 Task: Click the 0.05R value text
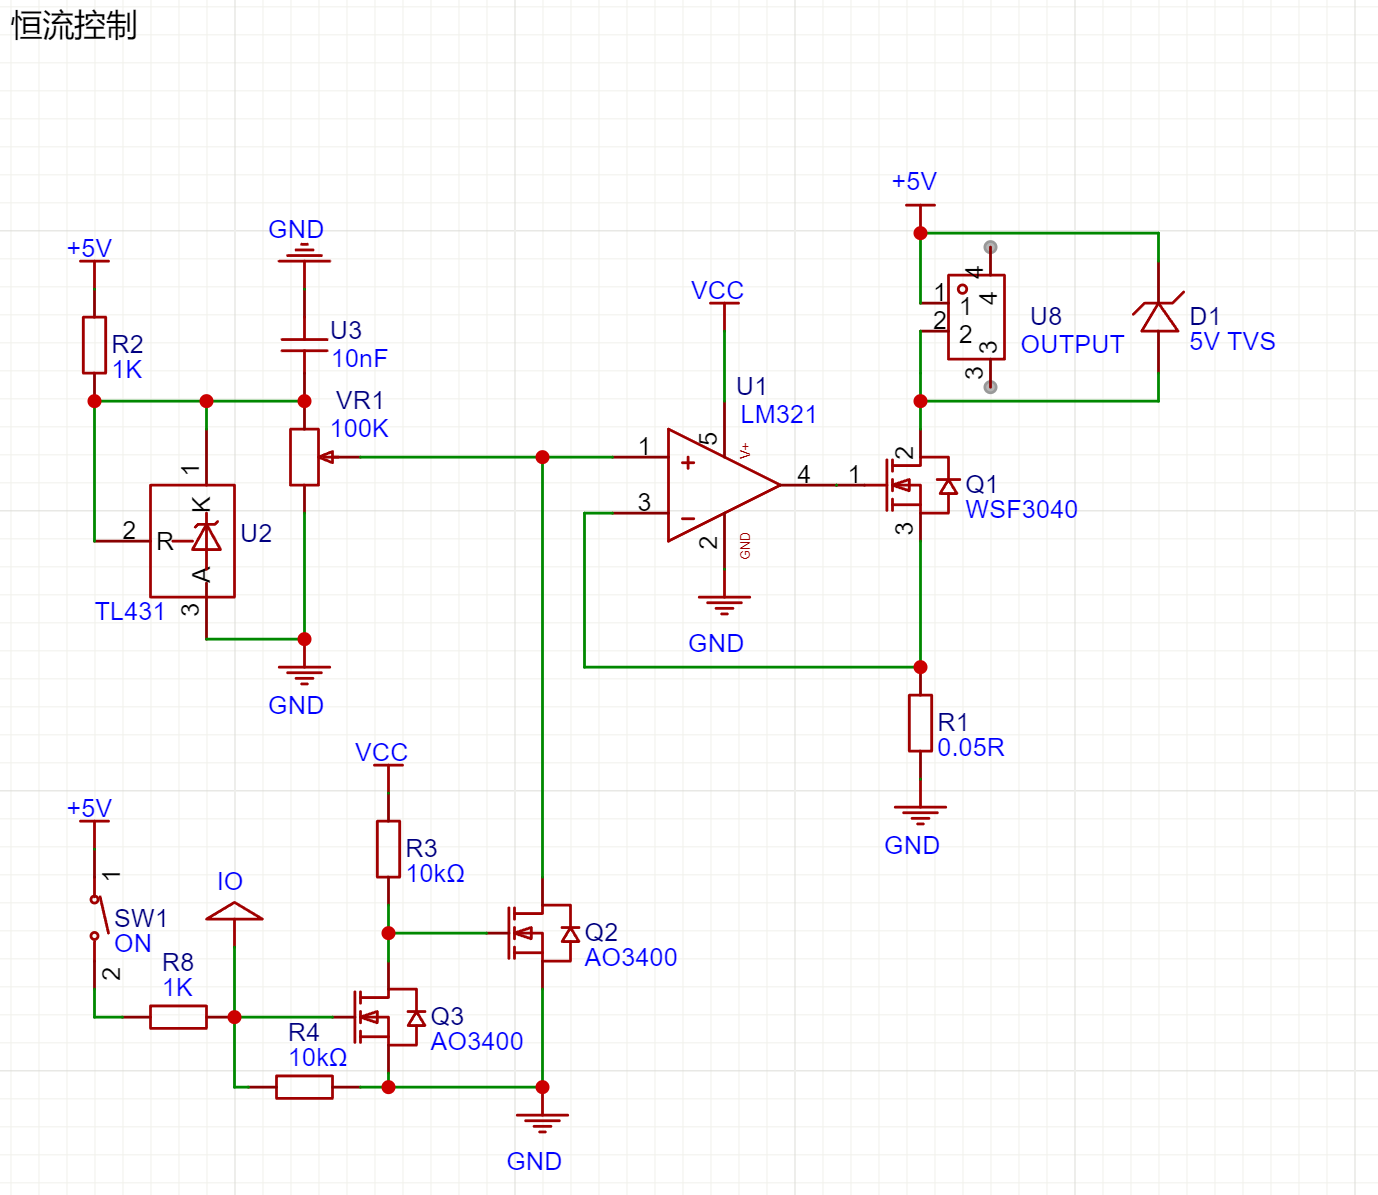click(x=970, y=748)
